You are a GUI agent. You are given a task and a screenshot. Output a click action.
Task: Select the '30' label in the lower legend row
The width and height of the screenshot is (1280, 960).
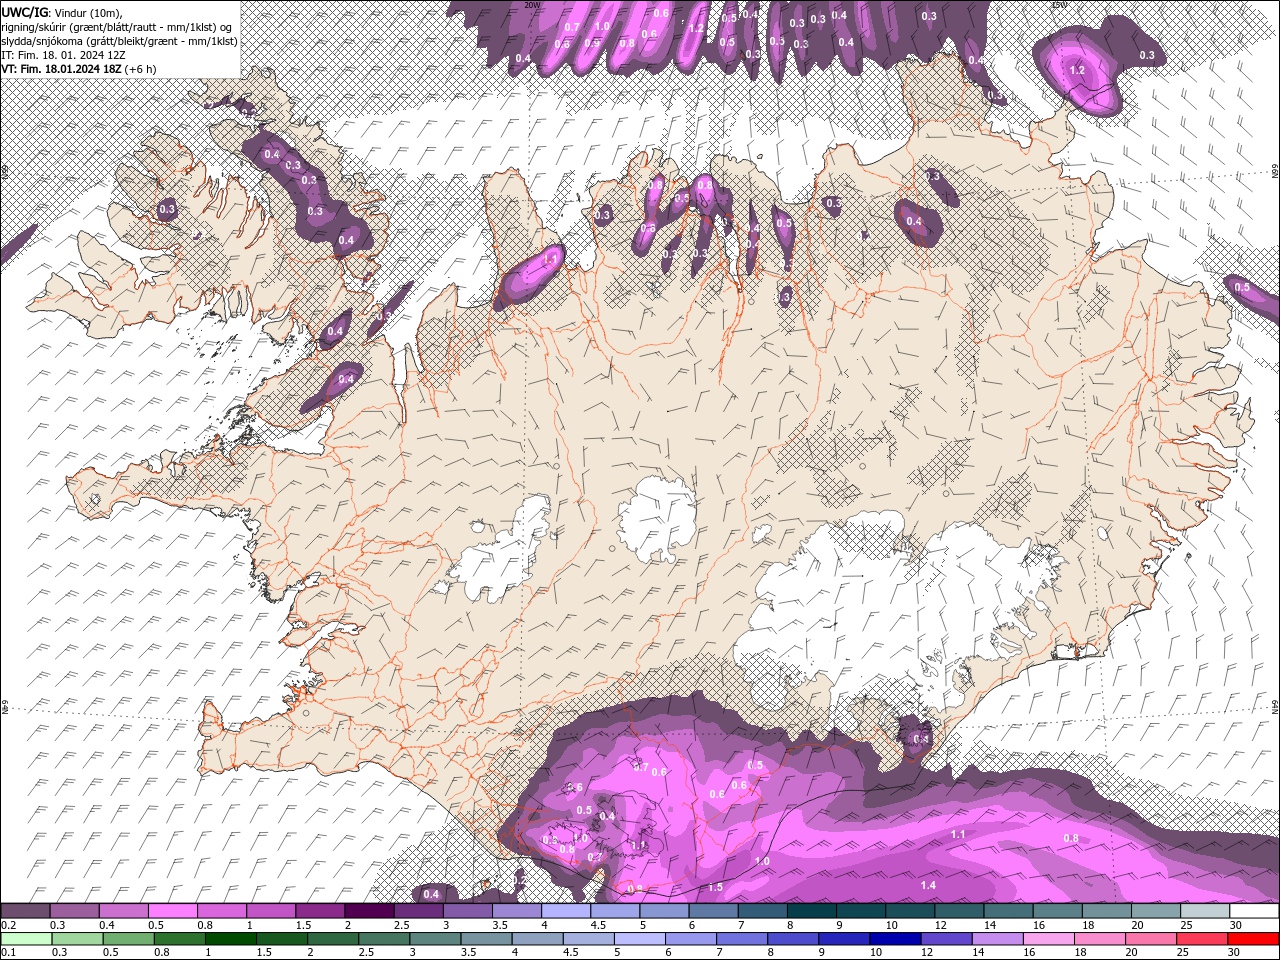[1236, 953]
